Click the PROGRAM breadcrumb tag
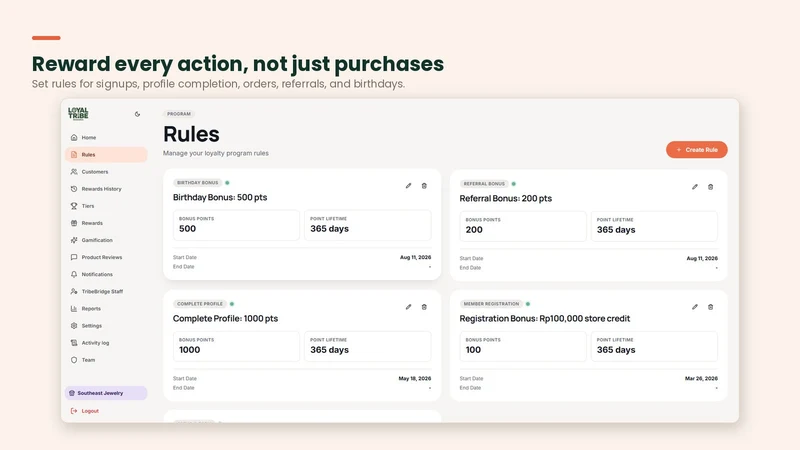This screenshot has height=450, width=800. pyautogui.click(x=179, y=114)
